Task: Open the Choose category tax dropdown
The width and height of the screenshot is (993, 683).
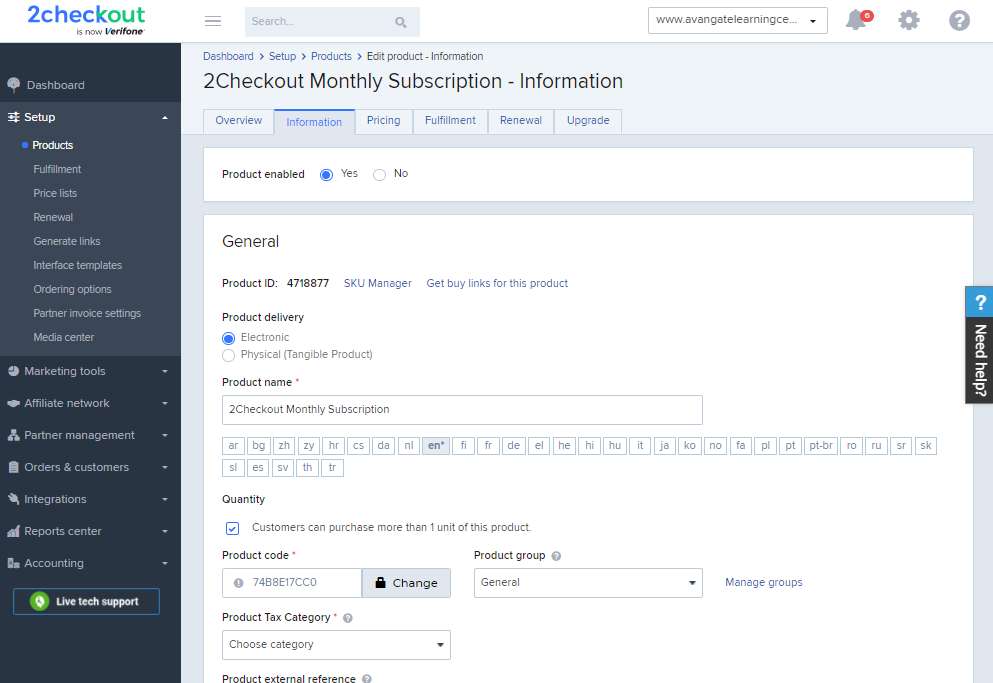Action: 336,645
